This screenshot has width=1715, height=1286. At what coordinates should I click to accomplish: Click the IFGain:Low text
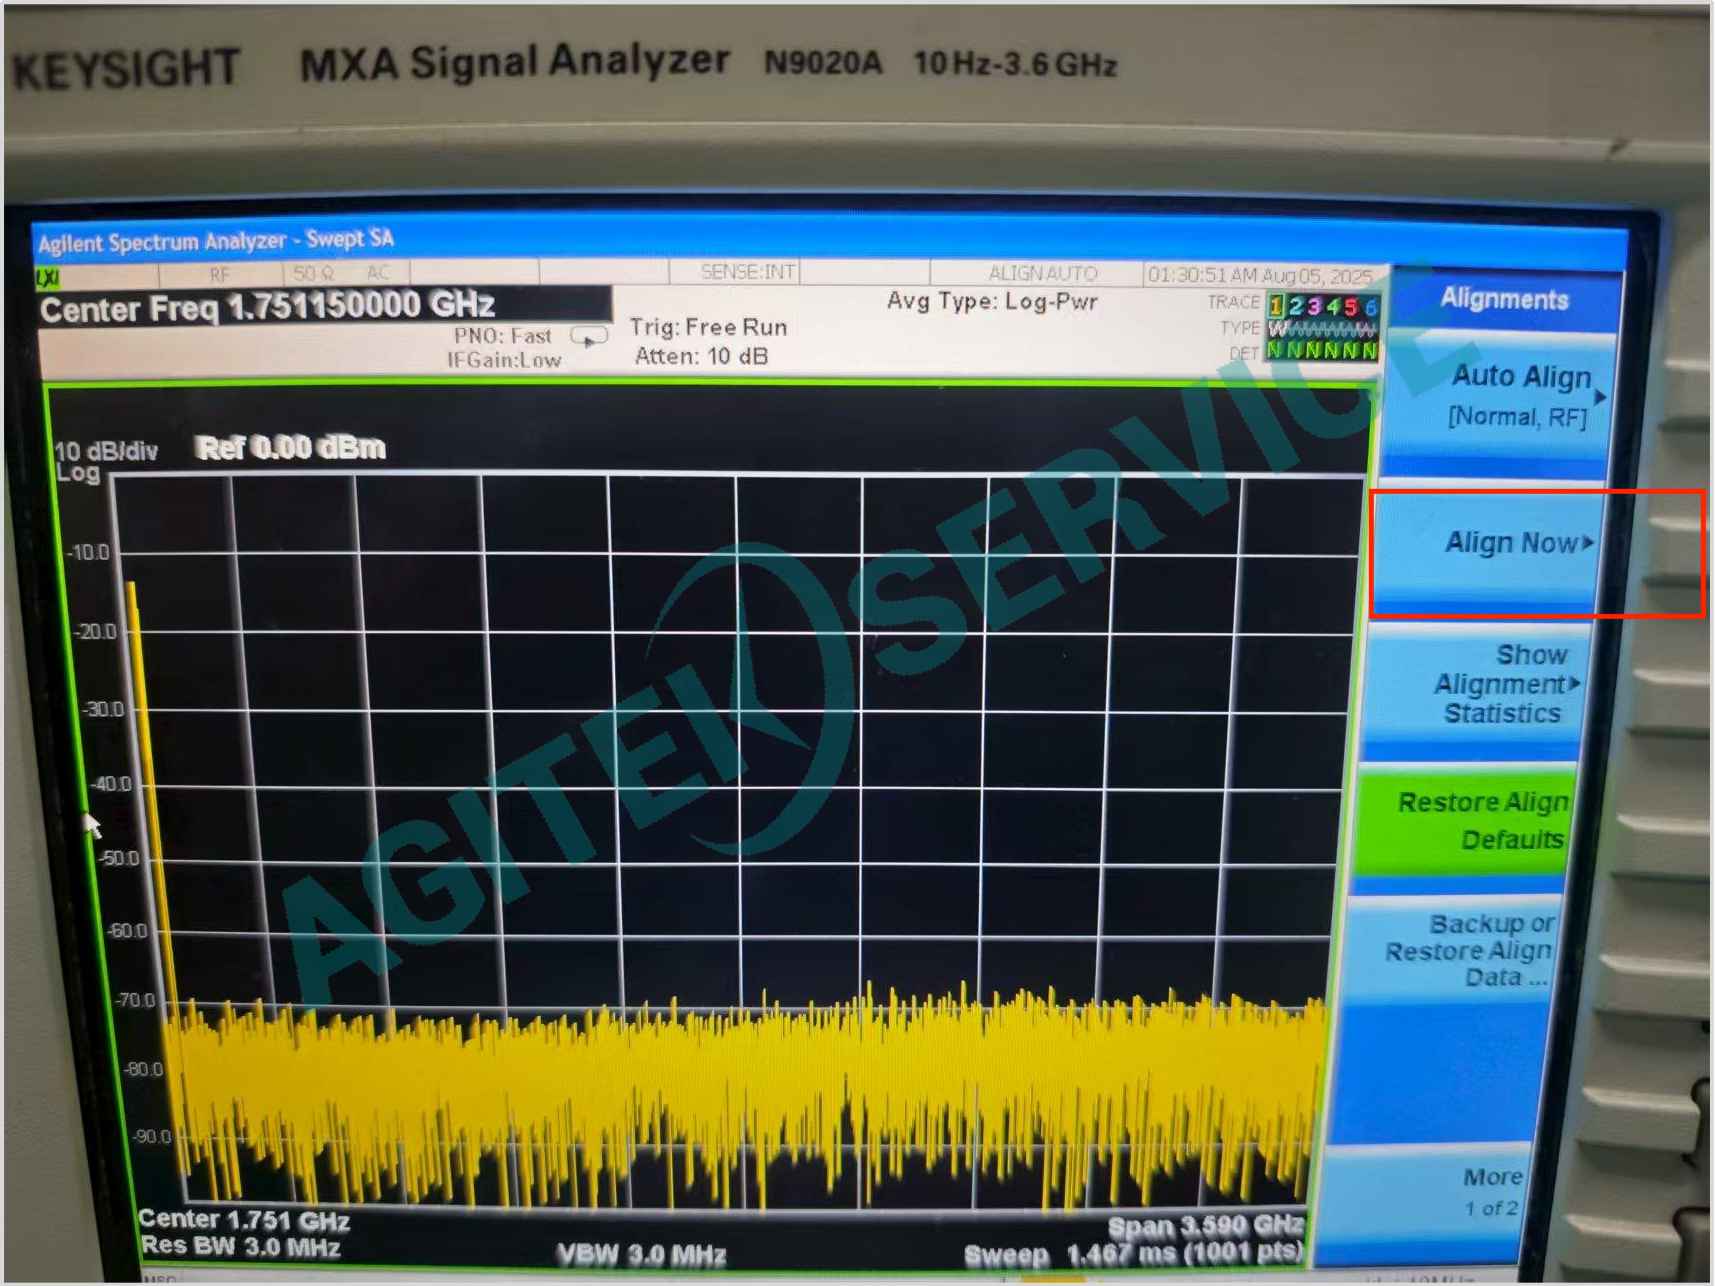[503, 360]
